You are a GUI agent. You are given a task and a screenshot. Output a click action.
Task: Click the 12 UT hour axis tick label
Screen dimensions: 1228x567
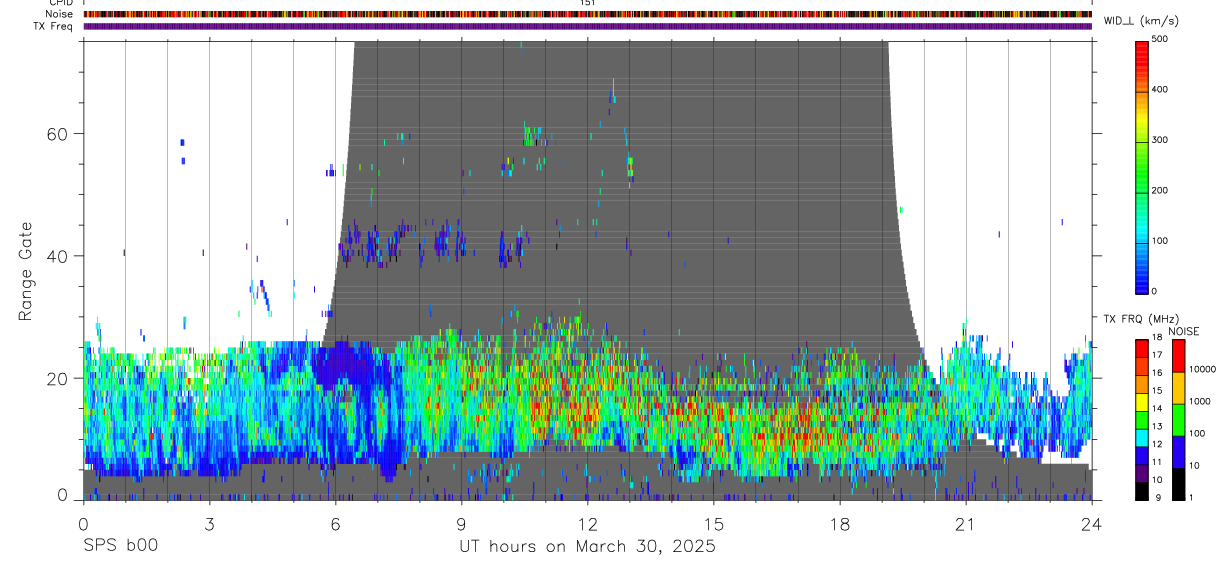(x=587, y=523)
